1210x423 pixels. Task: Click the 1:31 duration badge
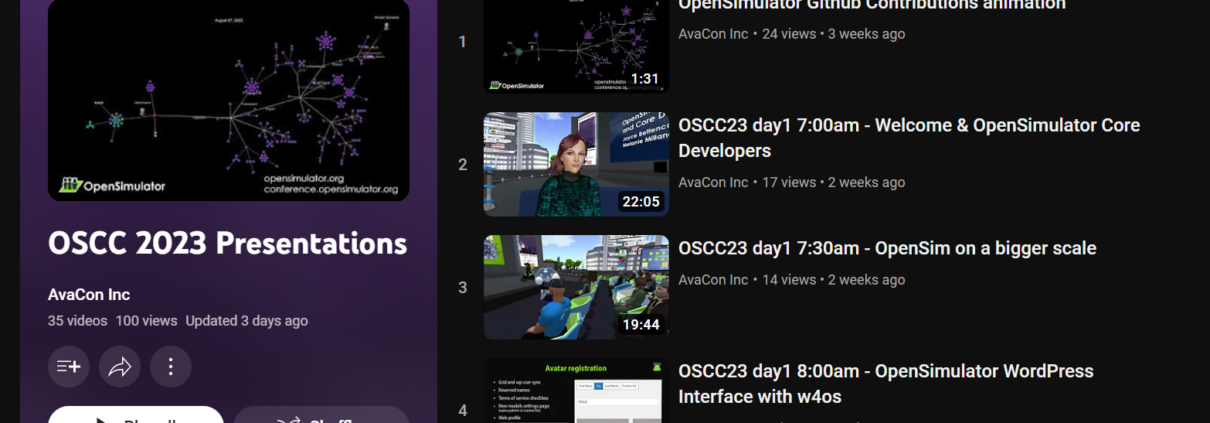click(x=644, y=79)
